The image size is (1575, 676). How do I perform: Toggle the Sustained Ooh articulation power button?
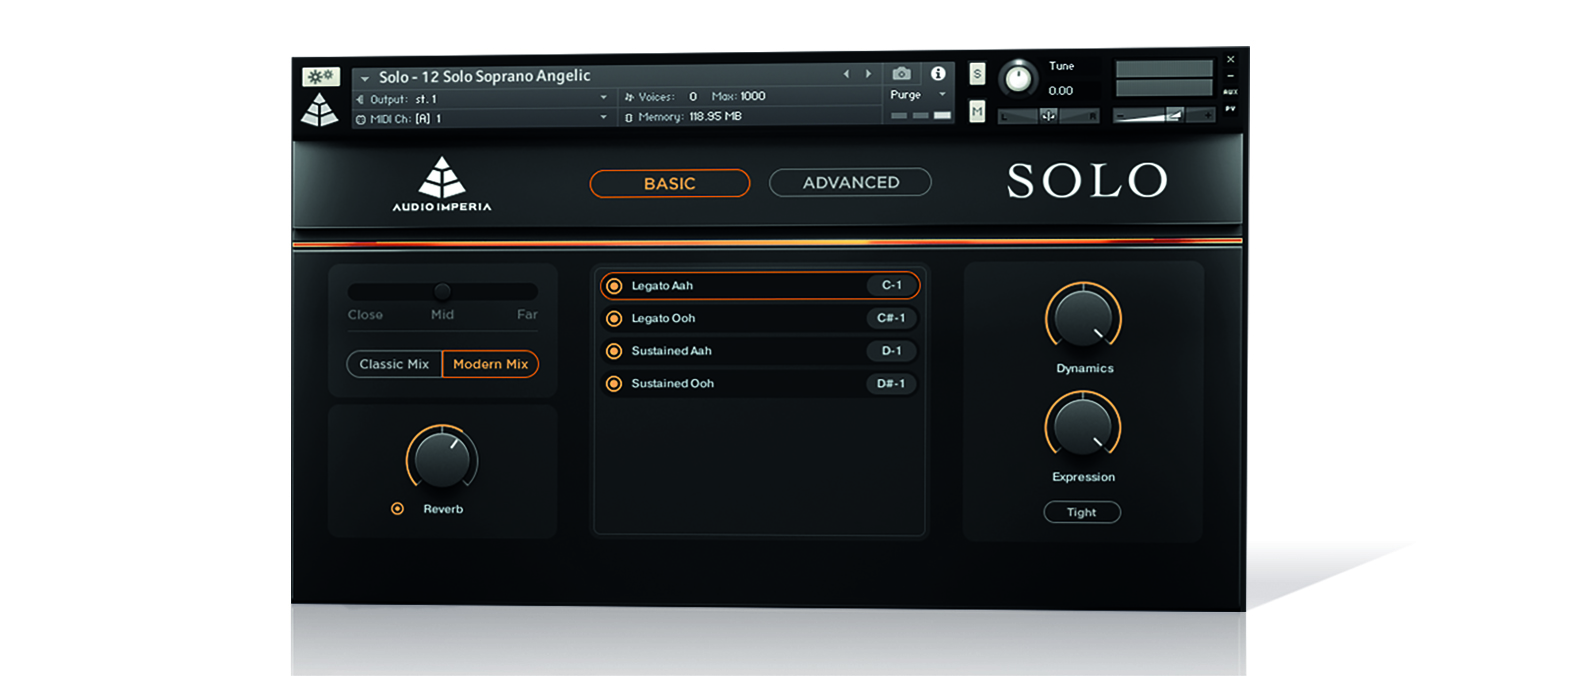pyautogui.click(x=614, y=384)
